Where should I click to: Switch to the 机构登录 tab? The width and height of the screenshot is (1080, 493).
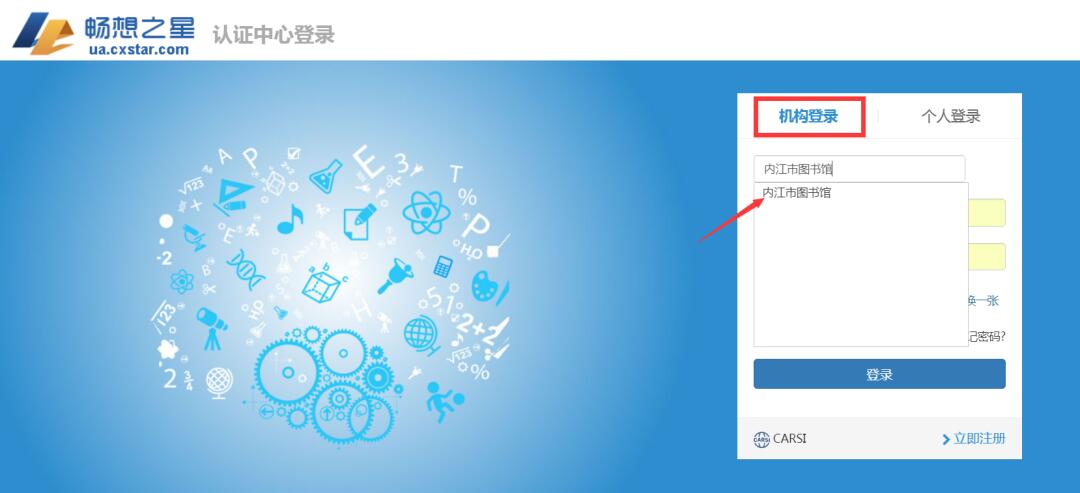point(808,116)
